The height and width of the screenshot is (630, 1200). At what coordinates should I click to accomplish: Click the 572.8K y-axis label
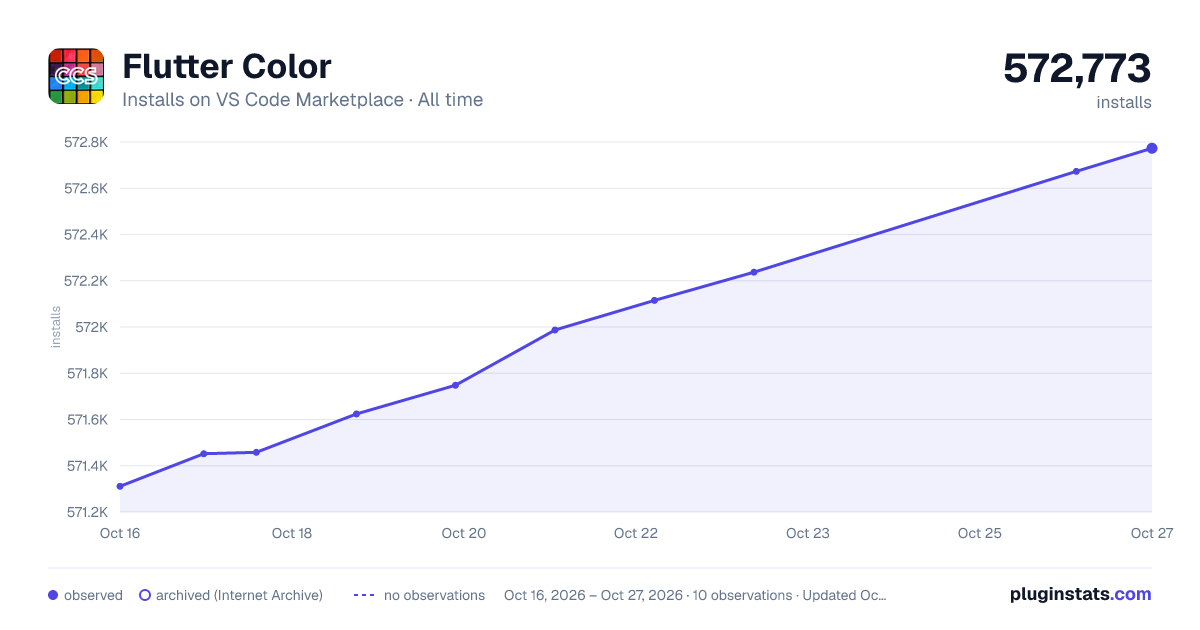pyautogui.click(x=85, y=142)
